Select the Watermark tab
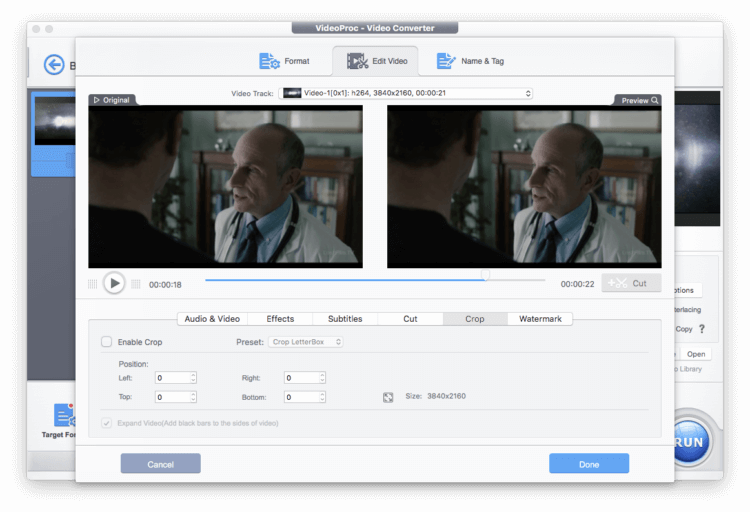Image resolution: width=750 pixels, height=512 pixels. point(540,319)
